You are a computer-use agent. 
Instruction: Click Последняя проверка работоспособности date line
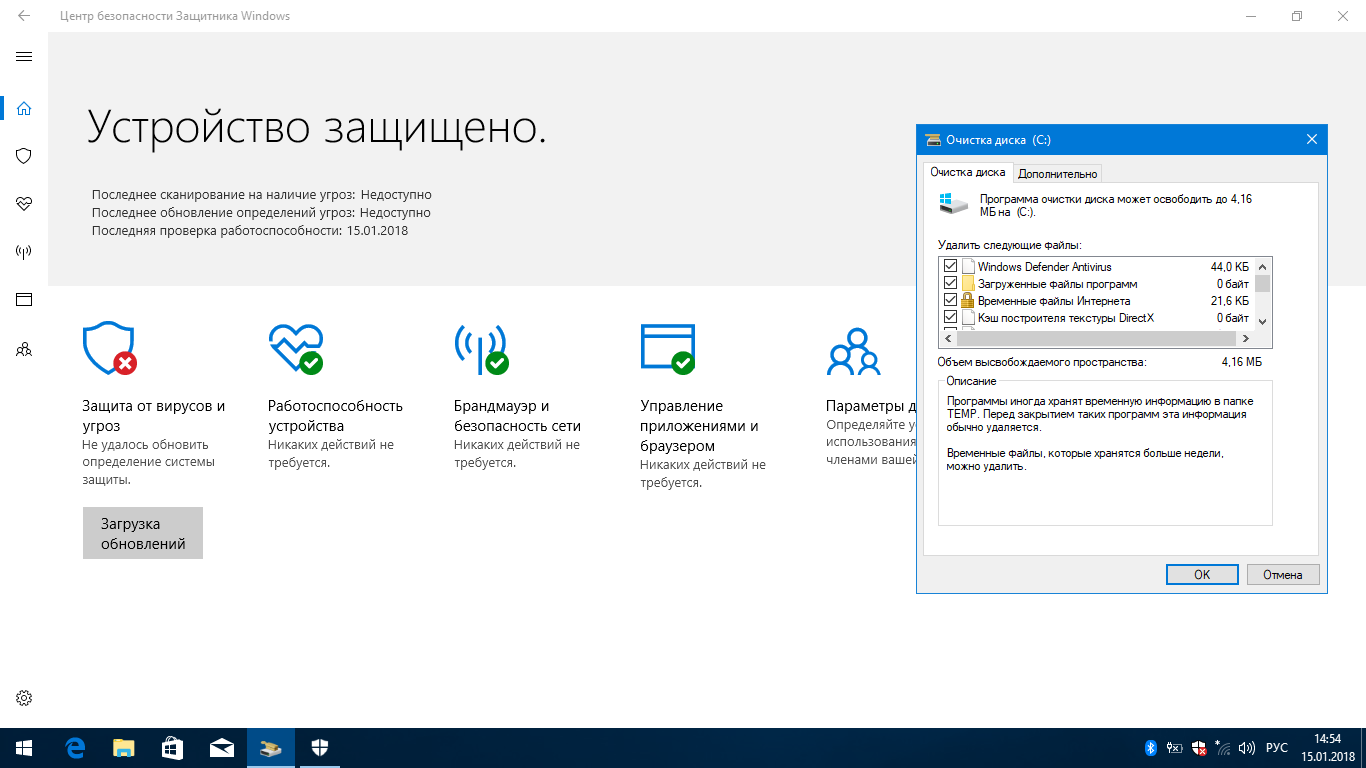(250, 231)
